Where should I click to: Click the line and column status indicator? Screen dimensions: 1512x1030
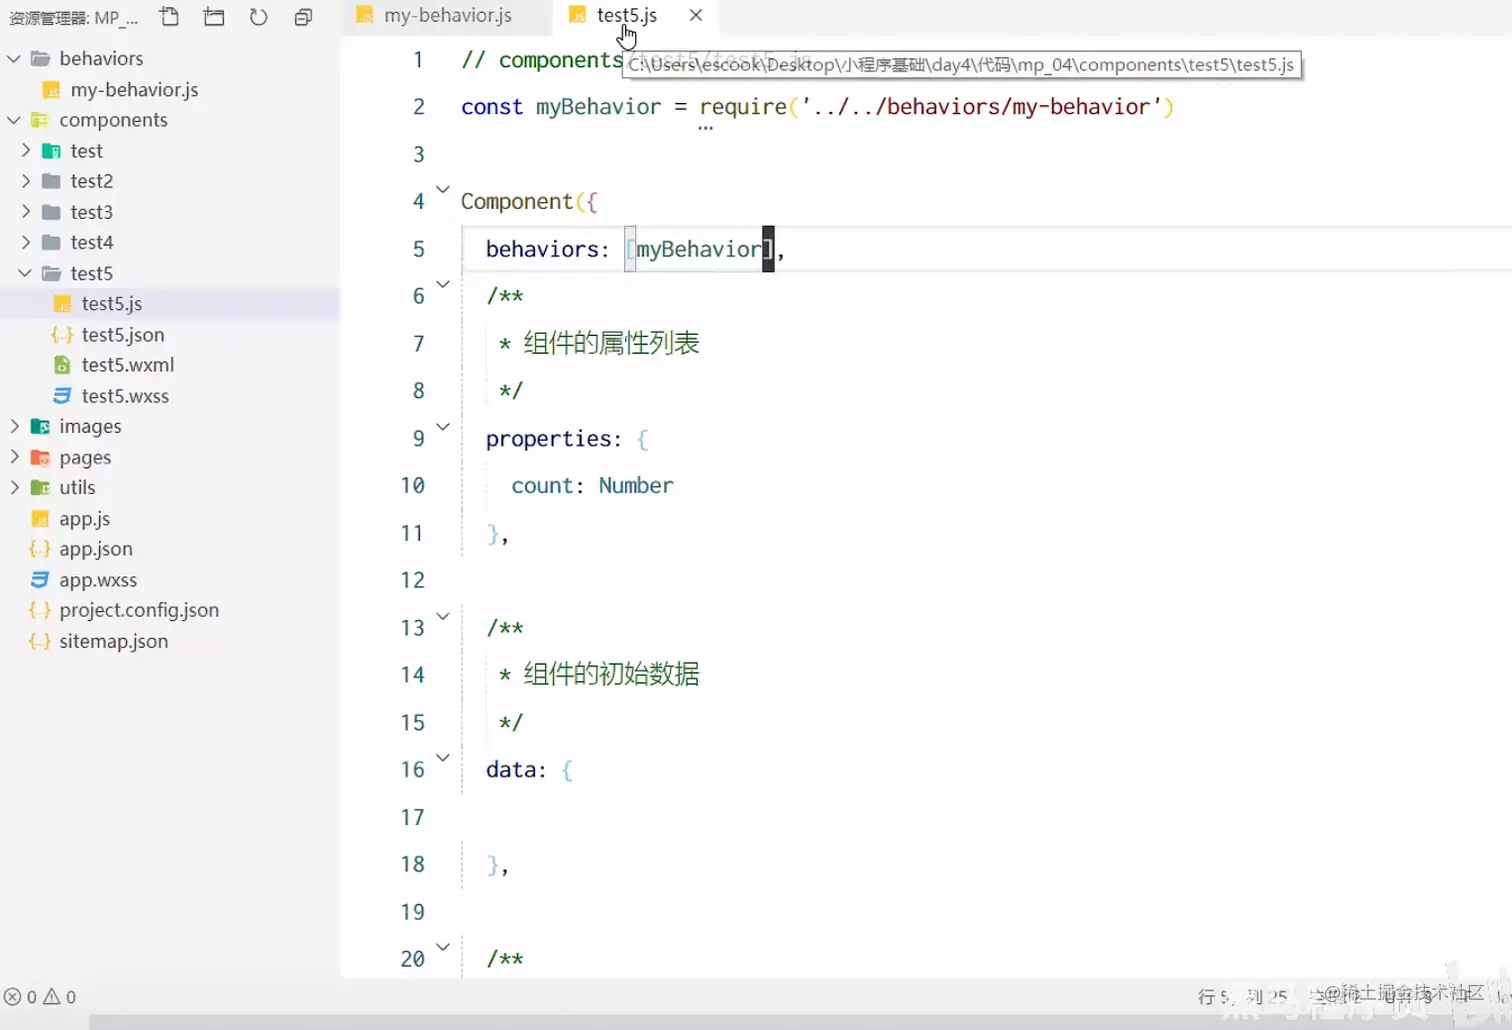pyautogui.click(x=1243, y=997)
